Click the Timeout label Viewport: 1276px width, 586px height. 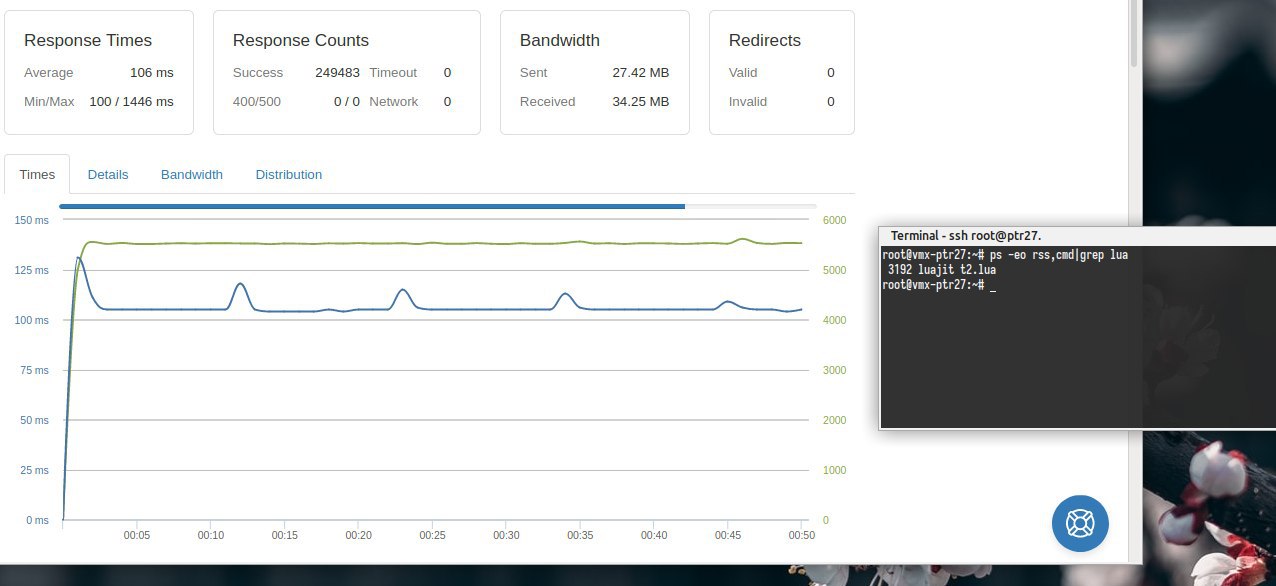[x=393, y=73]
